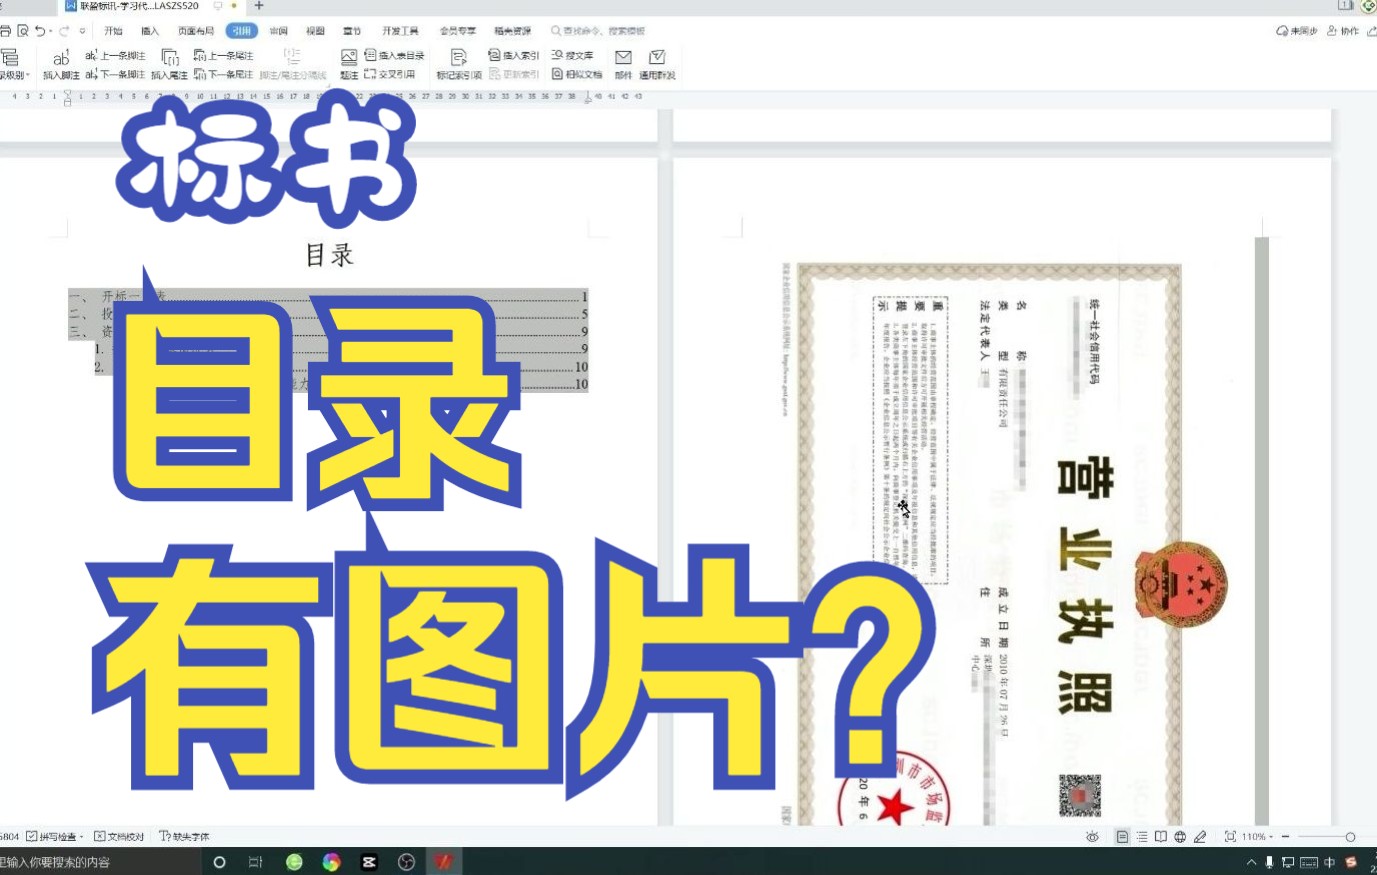1377x875 pixels.
Task: Select page layout view icon
Action: 1123,836
